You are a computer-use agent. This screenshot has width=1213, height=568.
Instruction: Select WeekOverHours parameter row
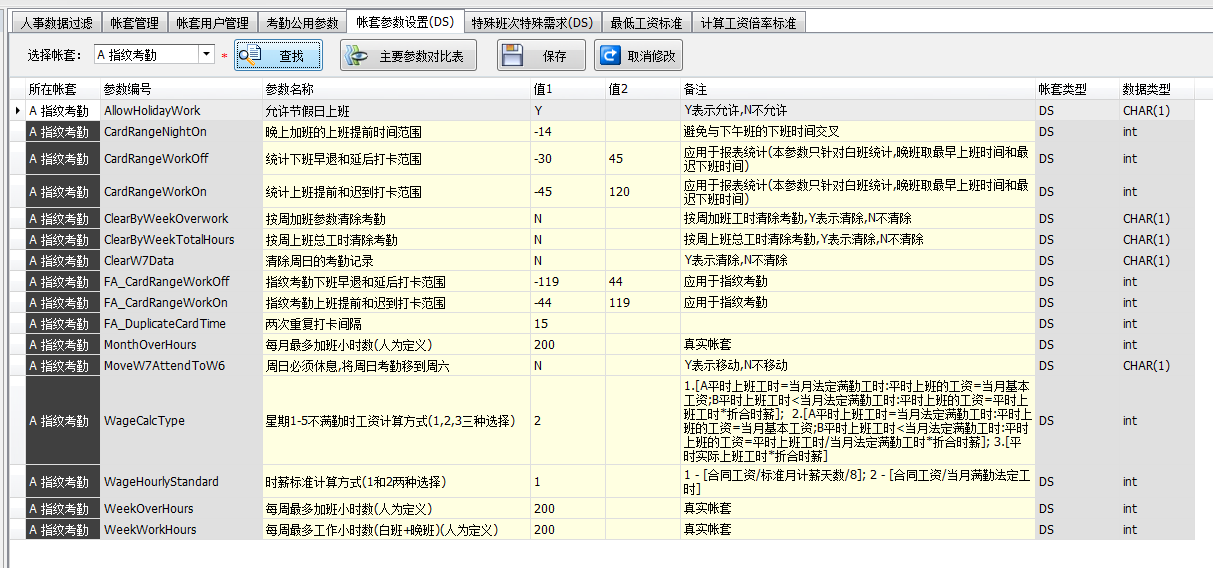pos(181,508)
